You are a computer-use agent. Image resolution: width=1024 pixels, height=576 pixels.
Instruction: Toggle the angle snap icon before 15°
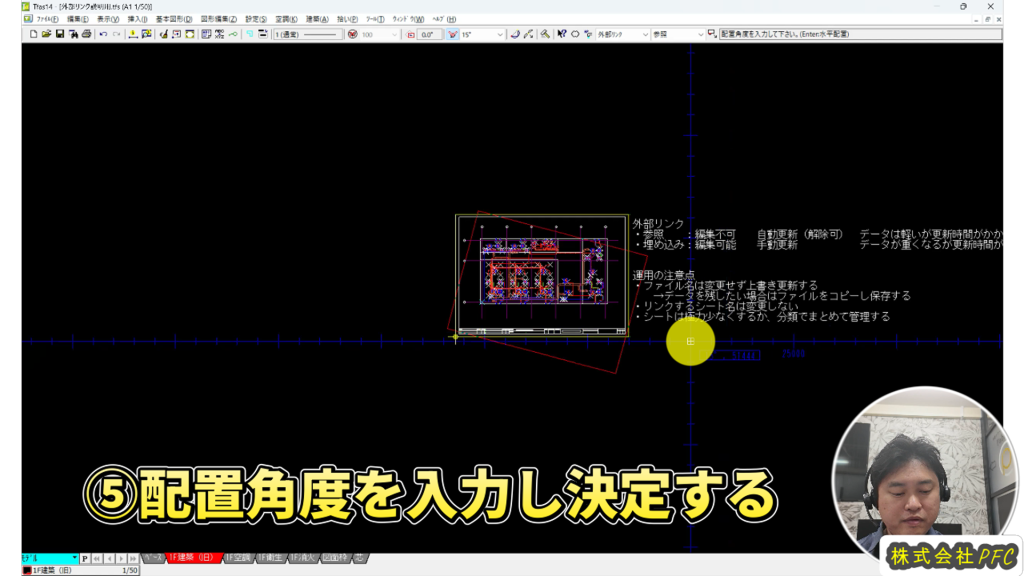click(x=452, y=34)
